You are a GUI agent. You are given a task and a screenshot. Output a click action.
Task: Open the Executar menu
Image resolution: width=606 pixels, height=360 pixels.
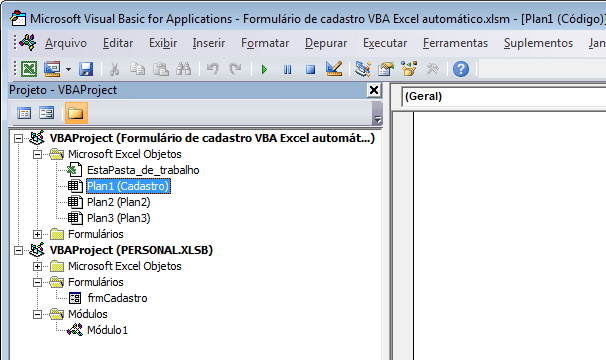click(385, 43)
